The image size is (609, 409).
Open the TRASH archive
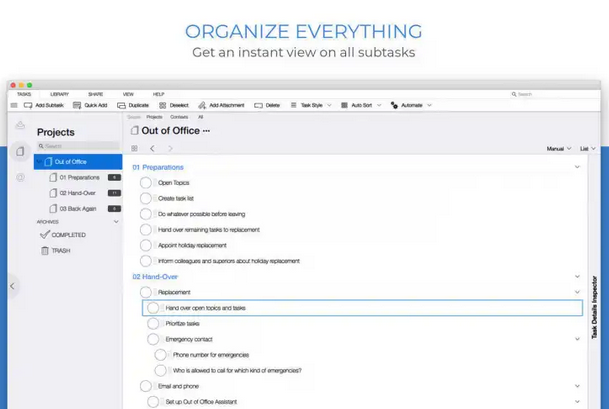[x=61, y=251]
